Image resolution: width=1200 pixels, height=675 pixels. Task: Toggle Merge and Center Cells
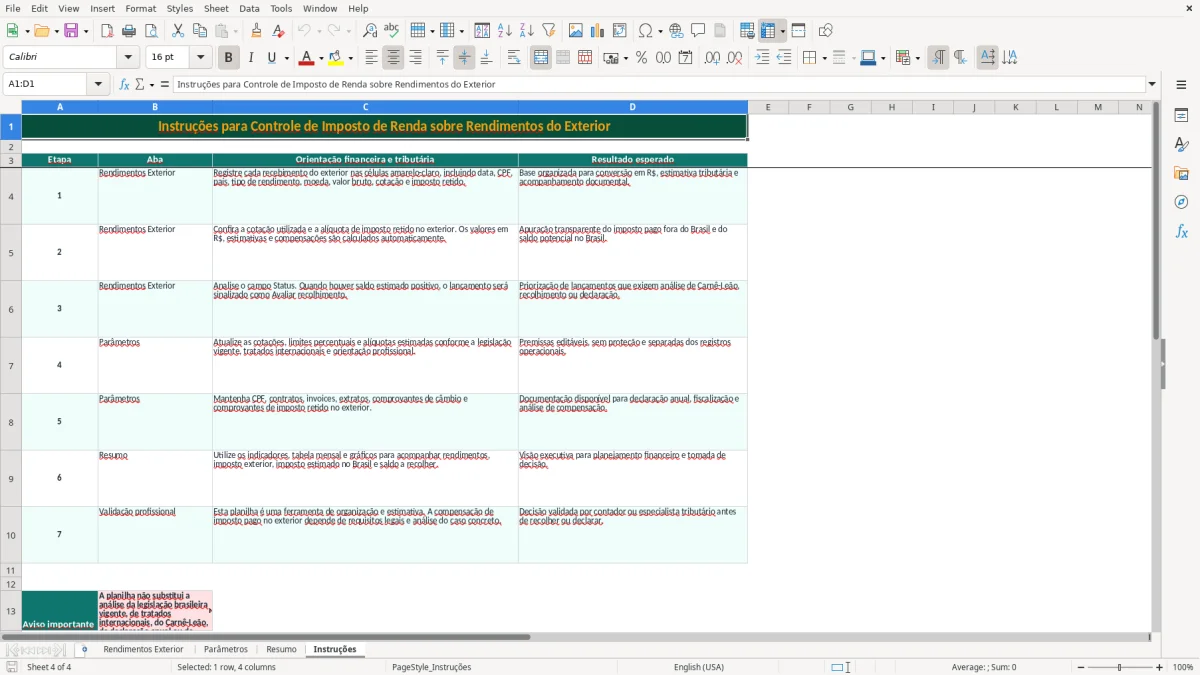point(541,58)
